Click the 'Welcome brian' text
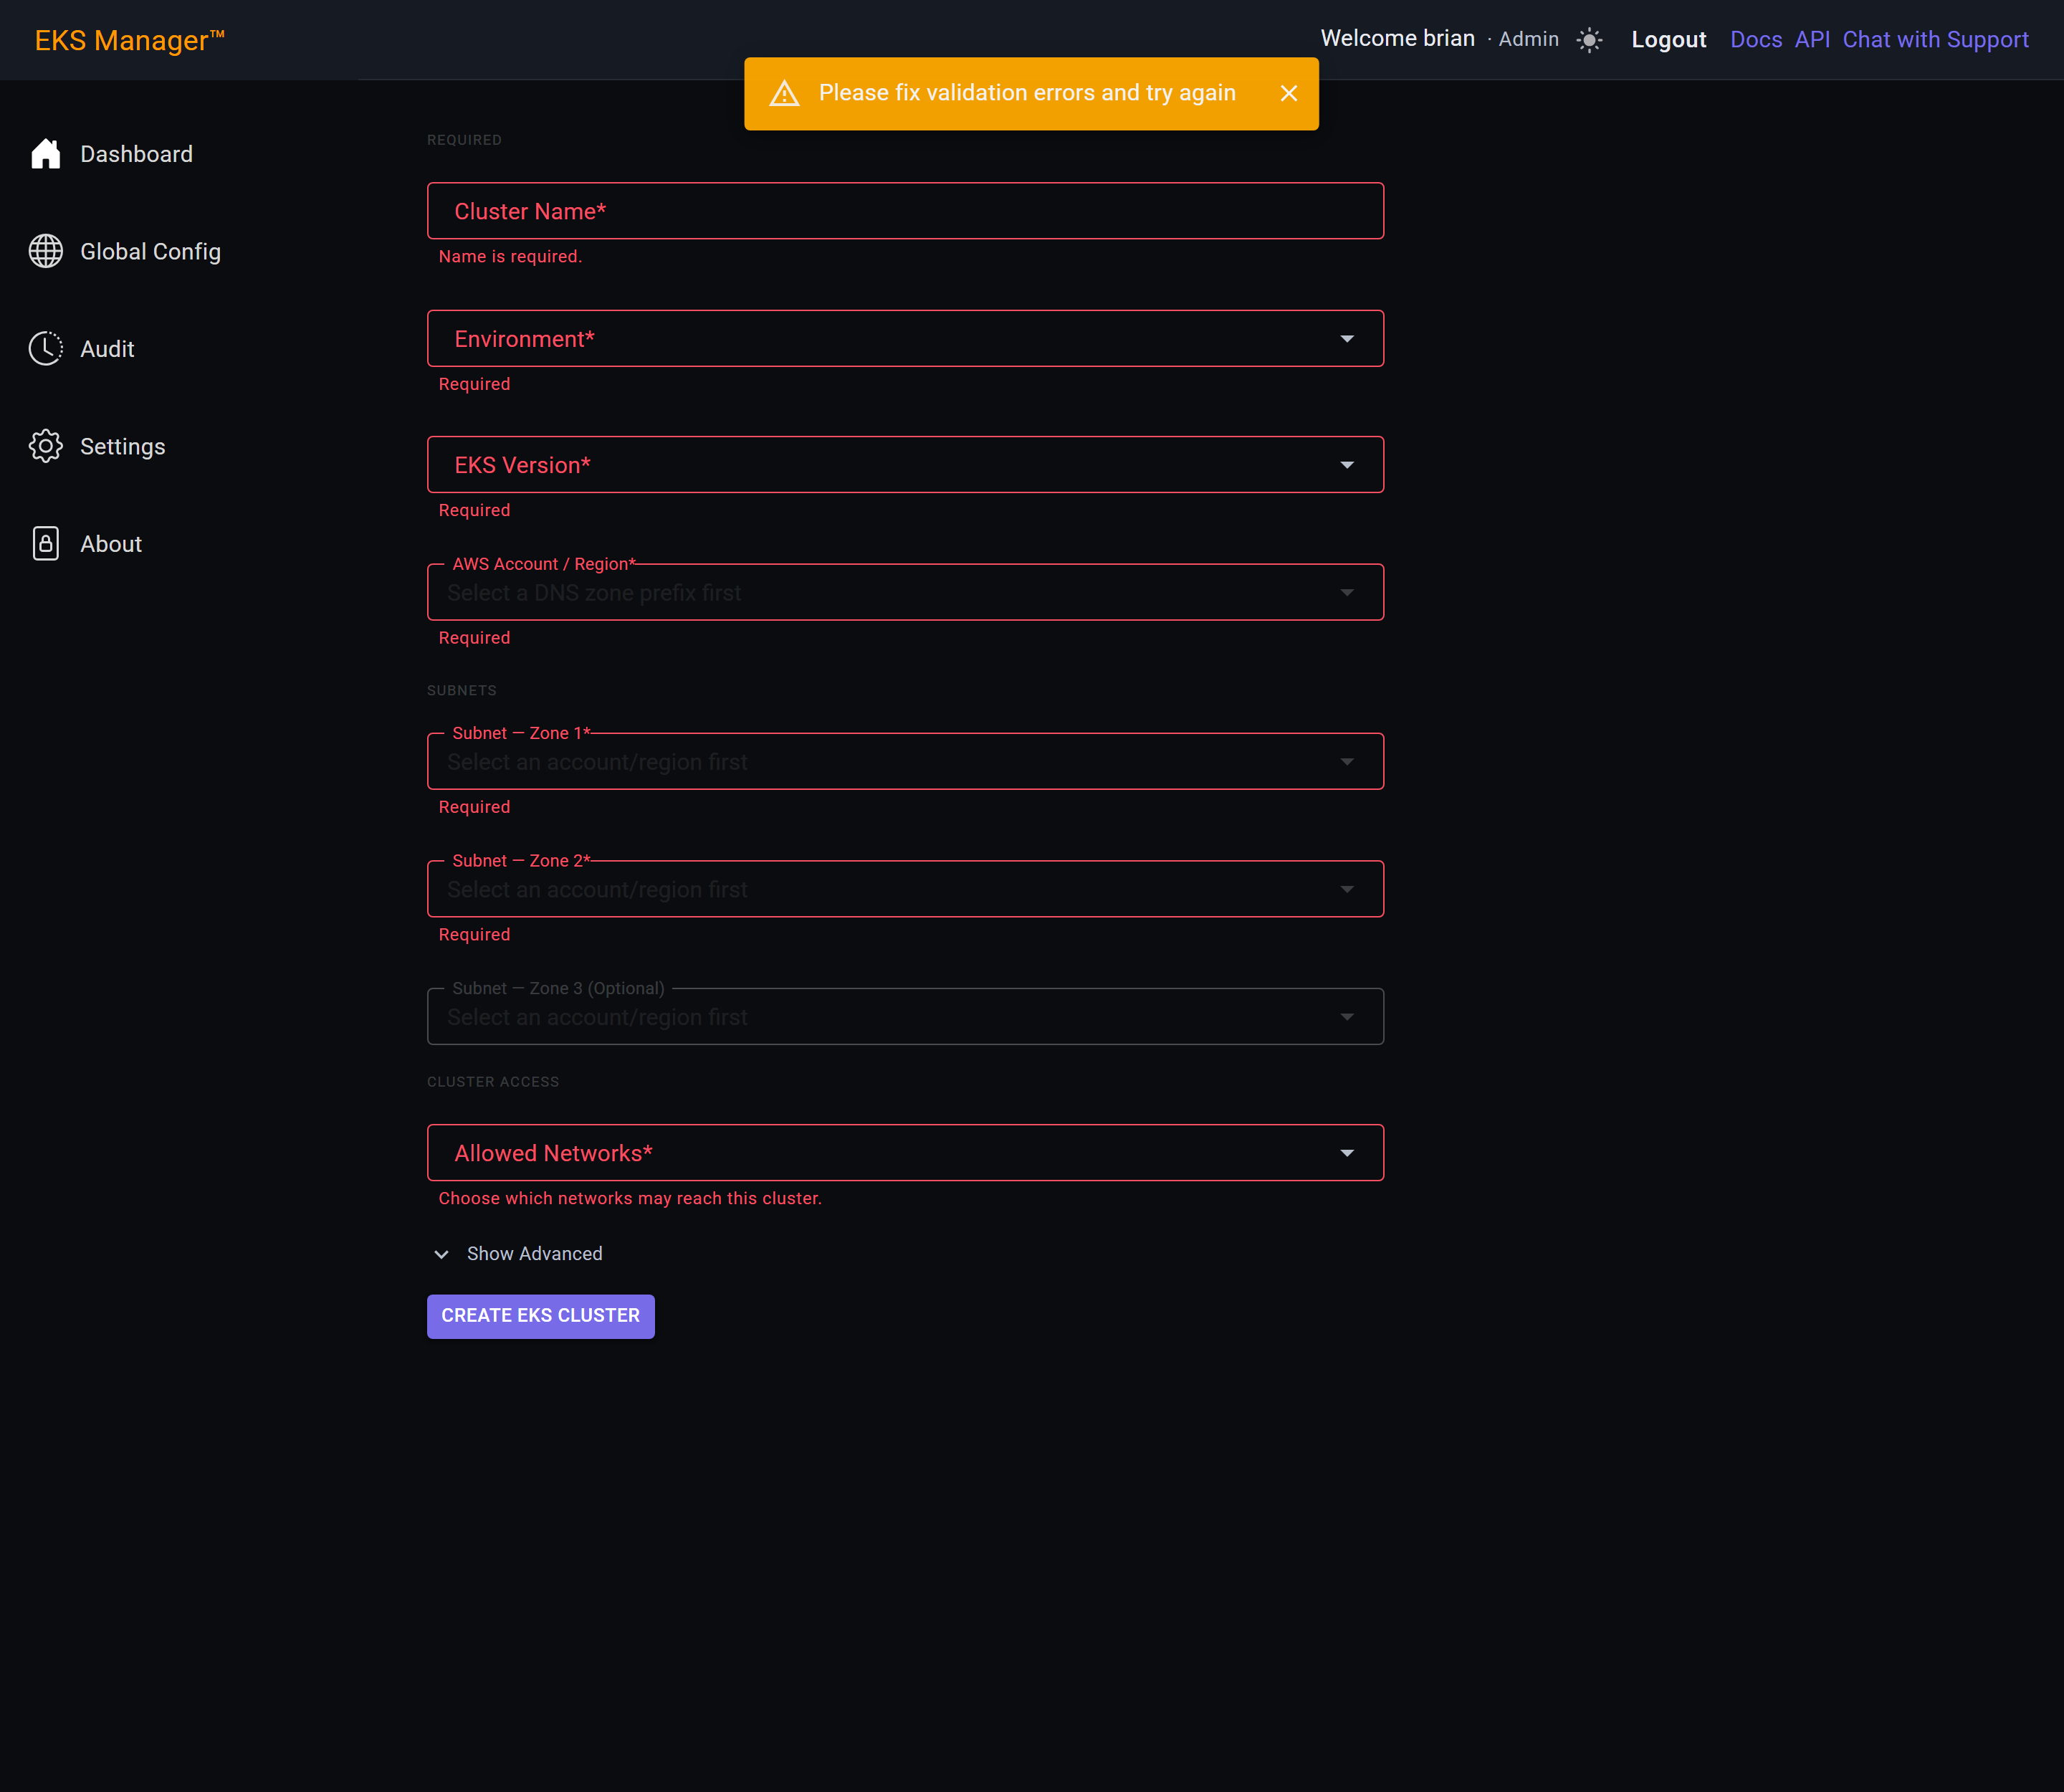The width and height of the screenshot is (2064, 1792). [1397, 39]
